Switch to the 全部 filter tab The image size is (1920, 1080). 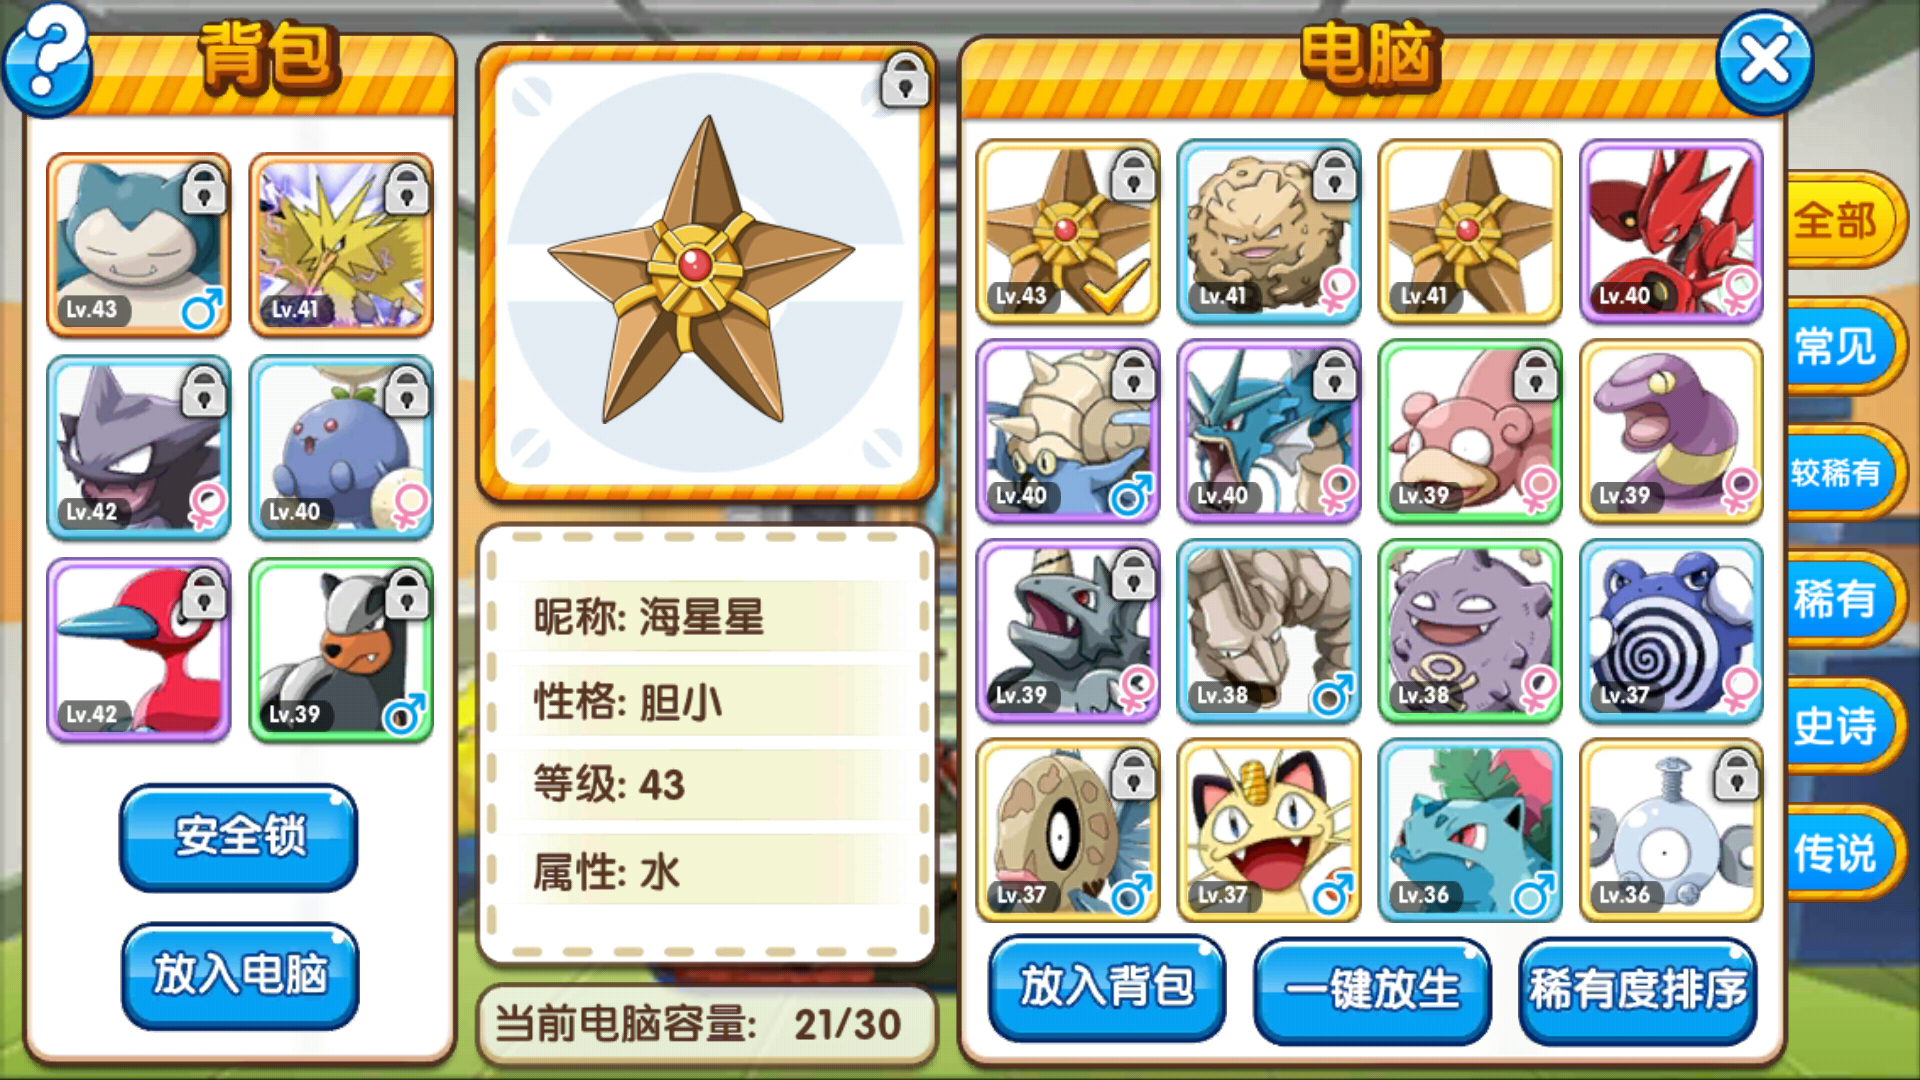click(x=1838, y=220)
